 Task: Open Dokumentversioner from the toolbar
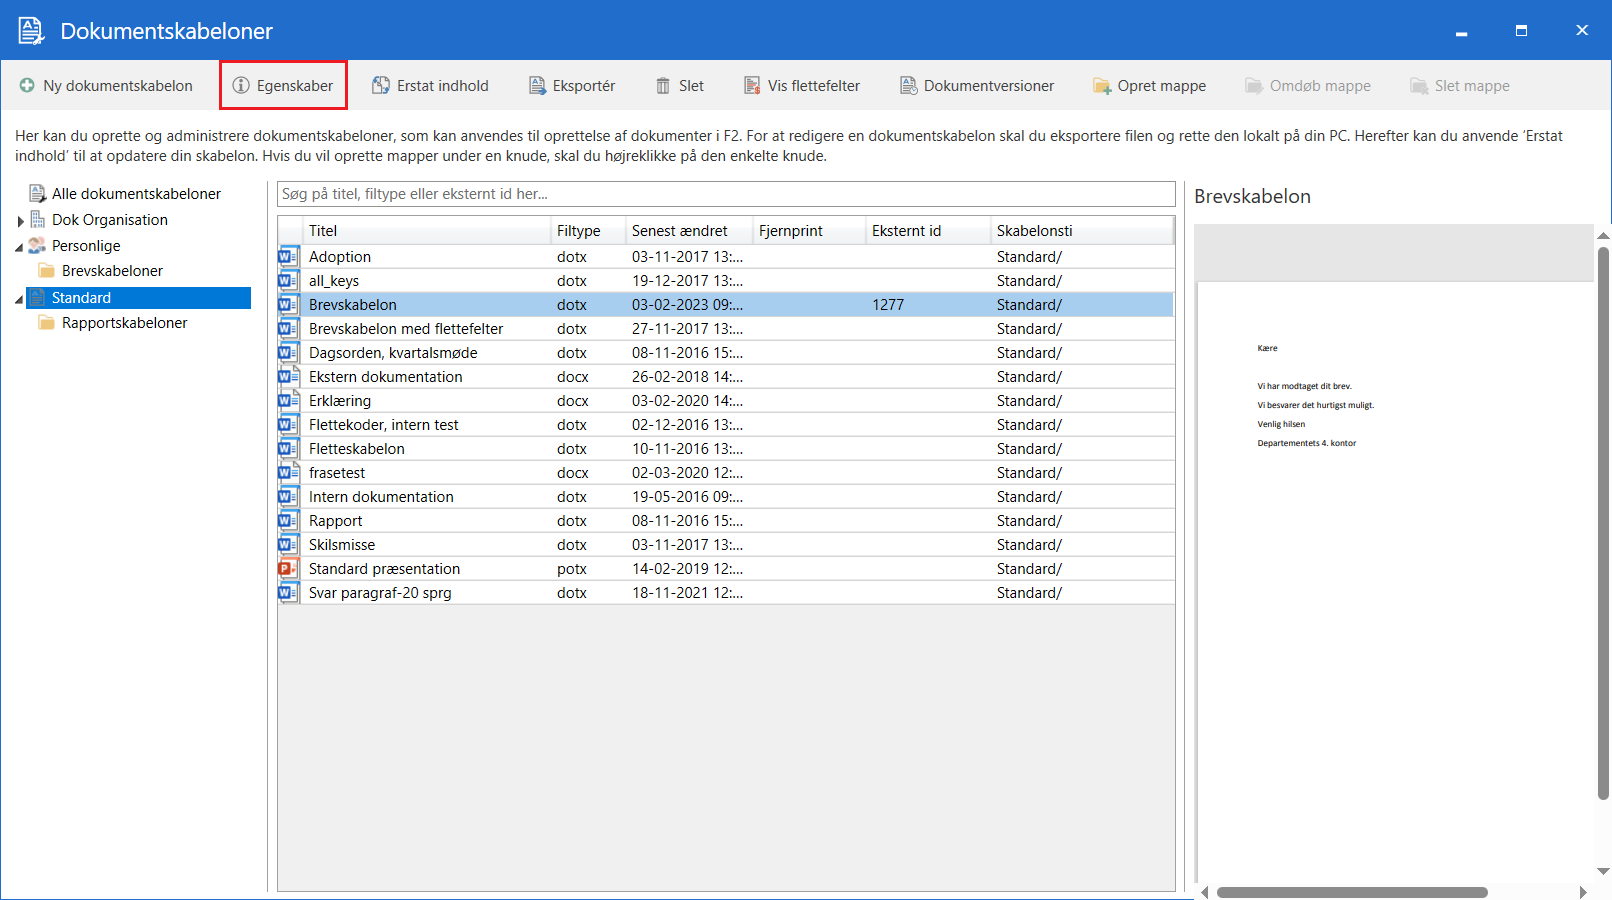(x=977, y=86)
